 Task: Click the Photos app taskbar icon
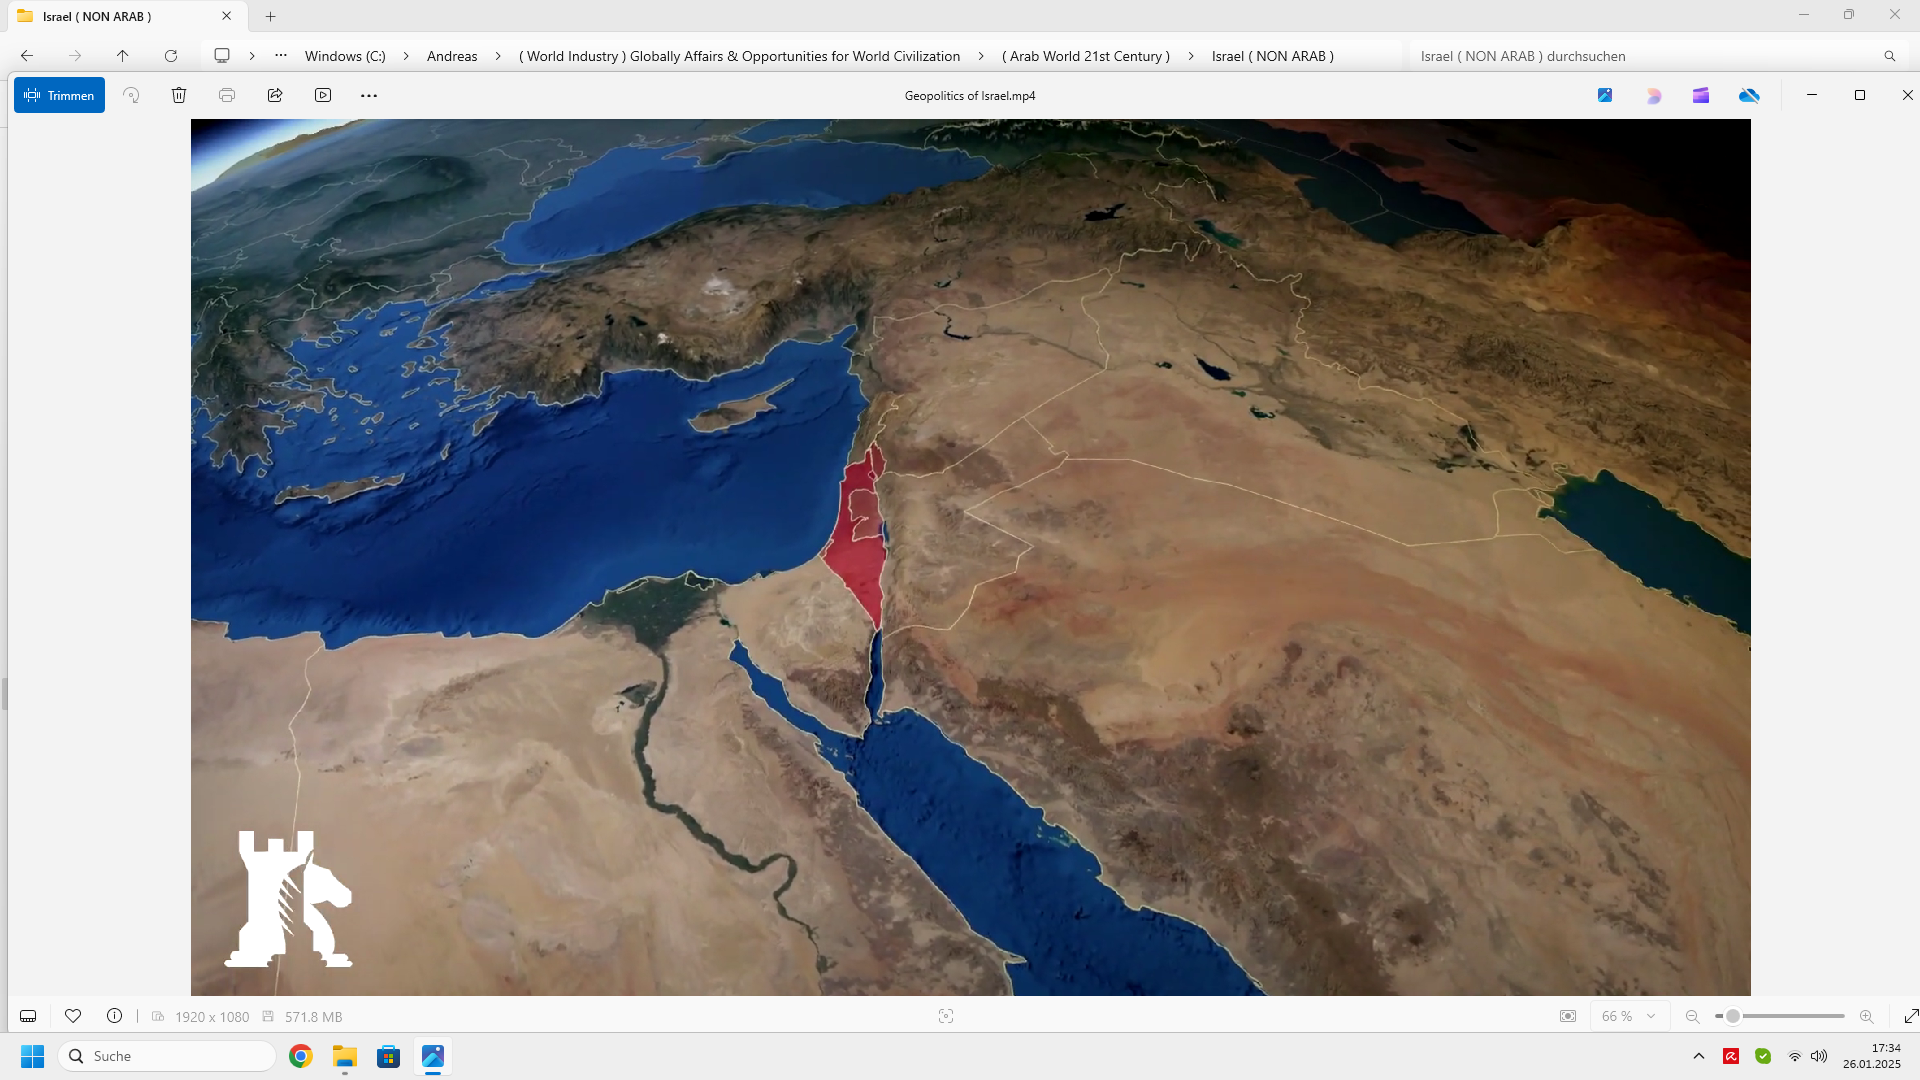(433, 1056)
